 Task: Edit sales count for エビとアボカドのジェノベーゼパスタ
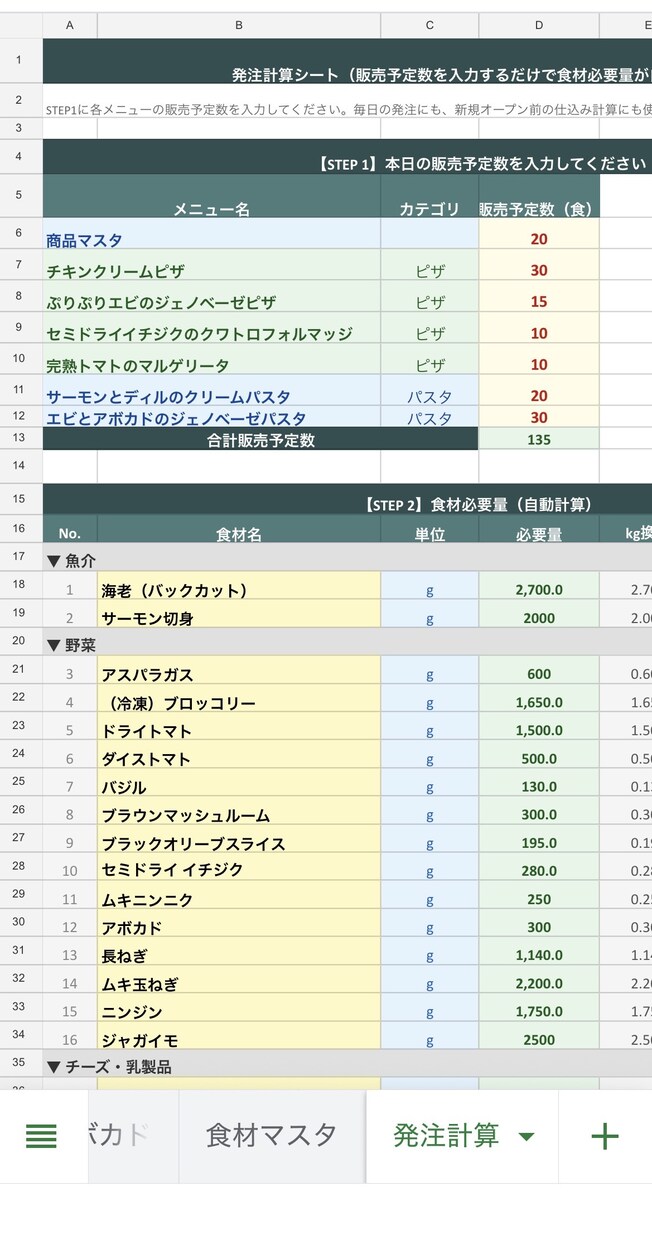tap(539, 417)
